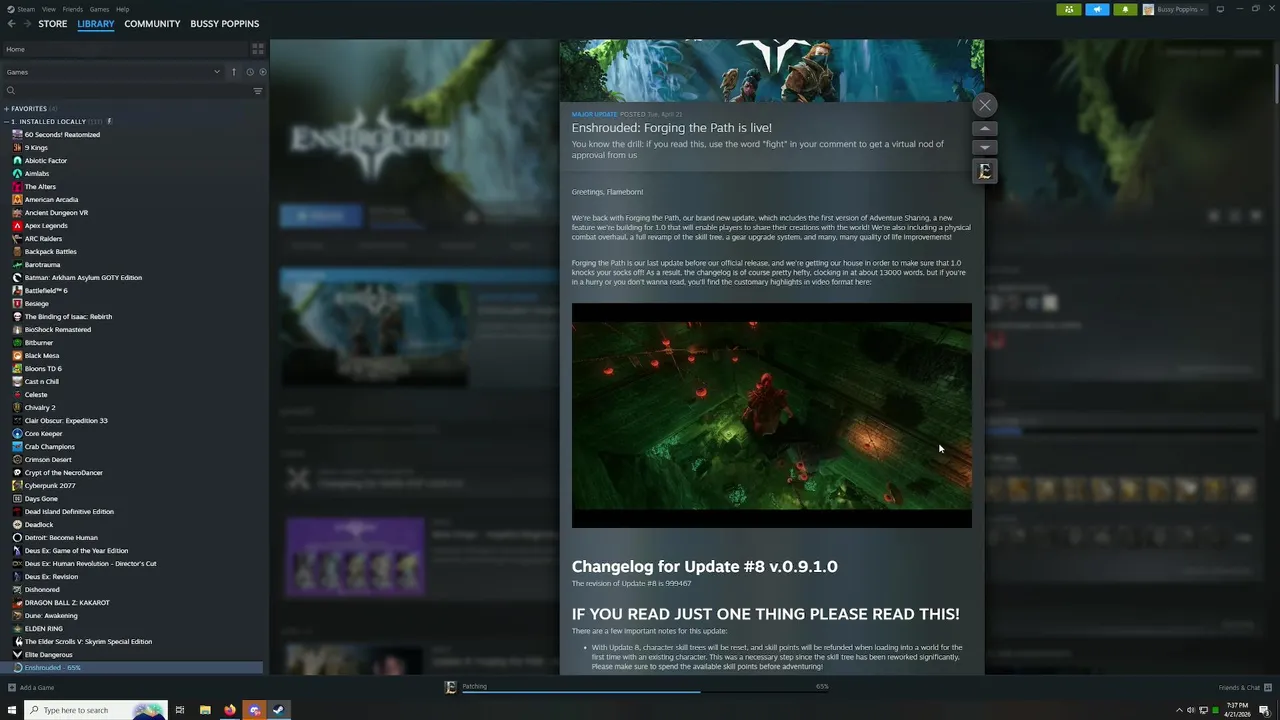Go to previous news post with up arrow
Viewport: 1280px width, 720px height.
[985, 129]
